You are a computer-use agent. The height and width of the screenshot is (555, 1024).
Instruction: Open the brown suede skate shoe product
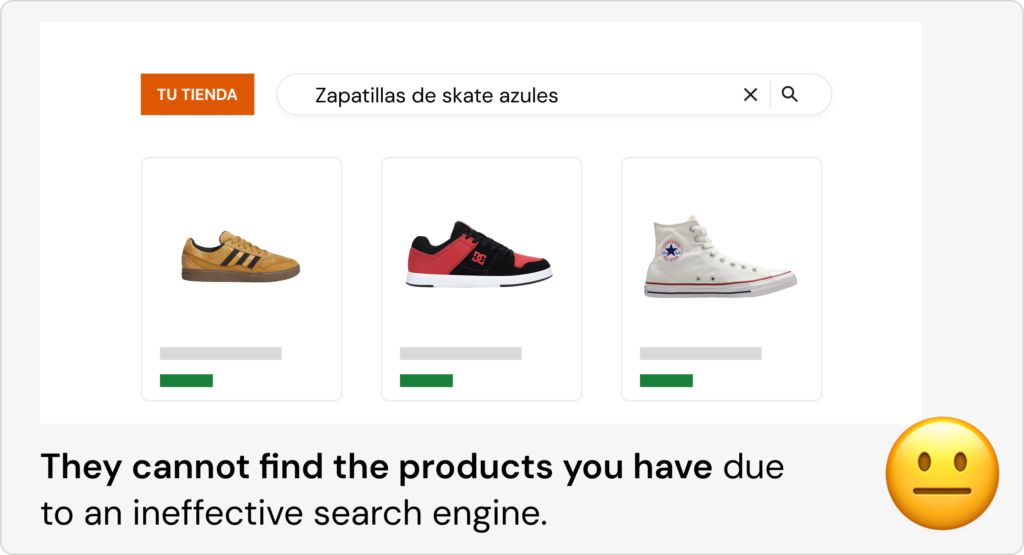point(241,256)
